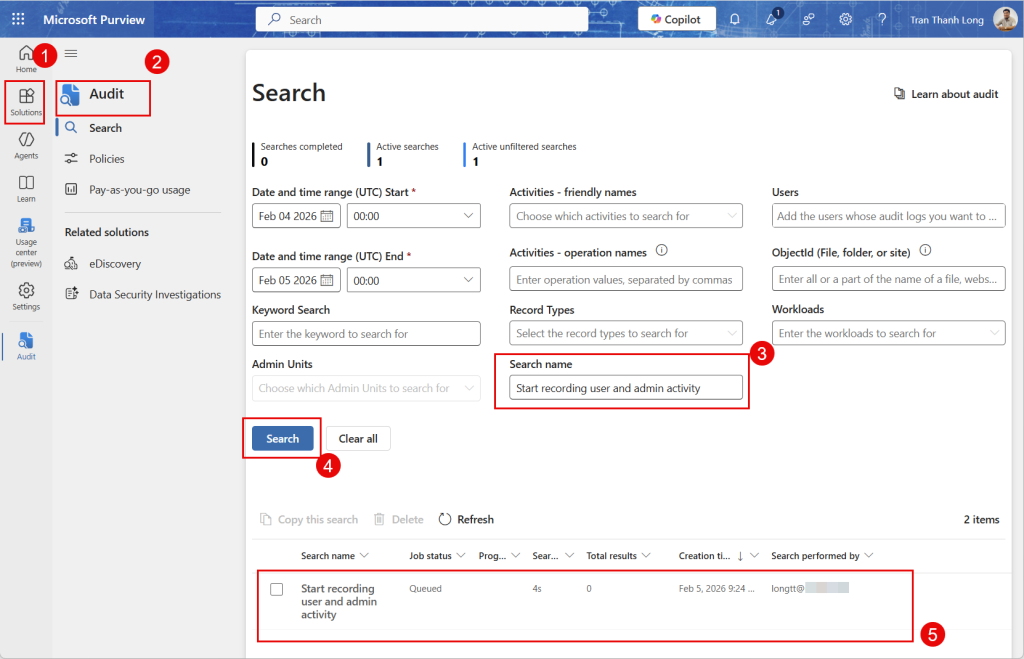Screen dimensions: 1024x659
Task: Collapse navigation with hamburger icon
Action: (71, 53)
